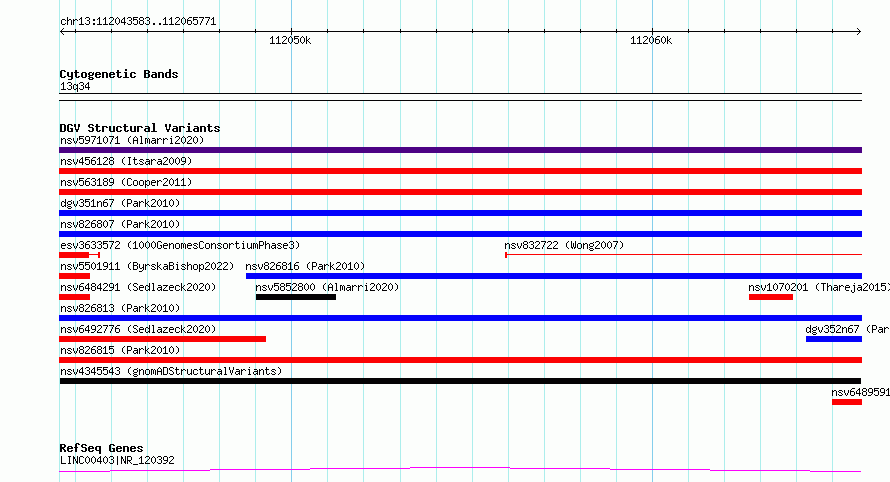Click the nsv6484291 (Sedlazeck2020) label
The image size is (890, 482).
[138, 287]
